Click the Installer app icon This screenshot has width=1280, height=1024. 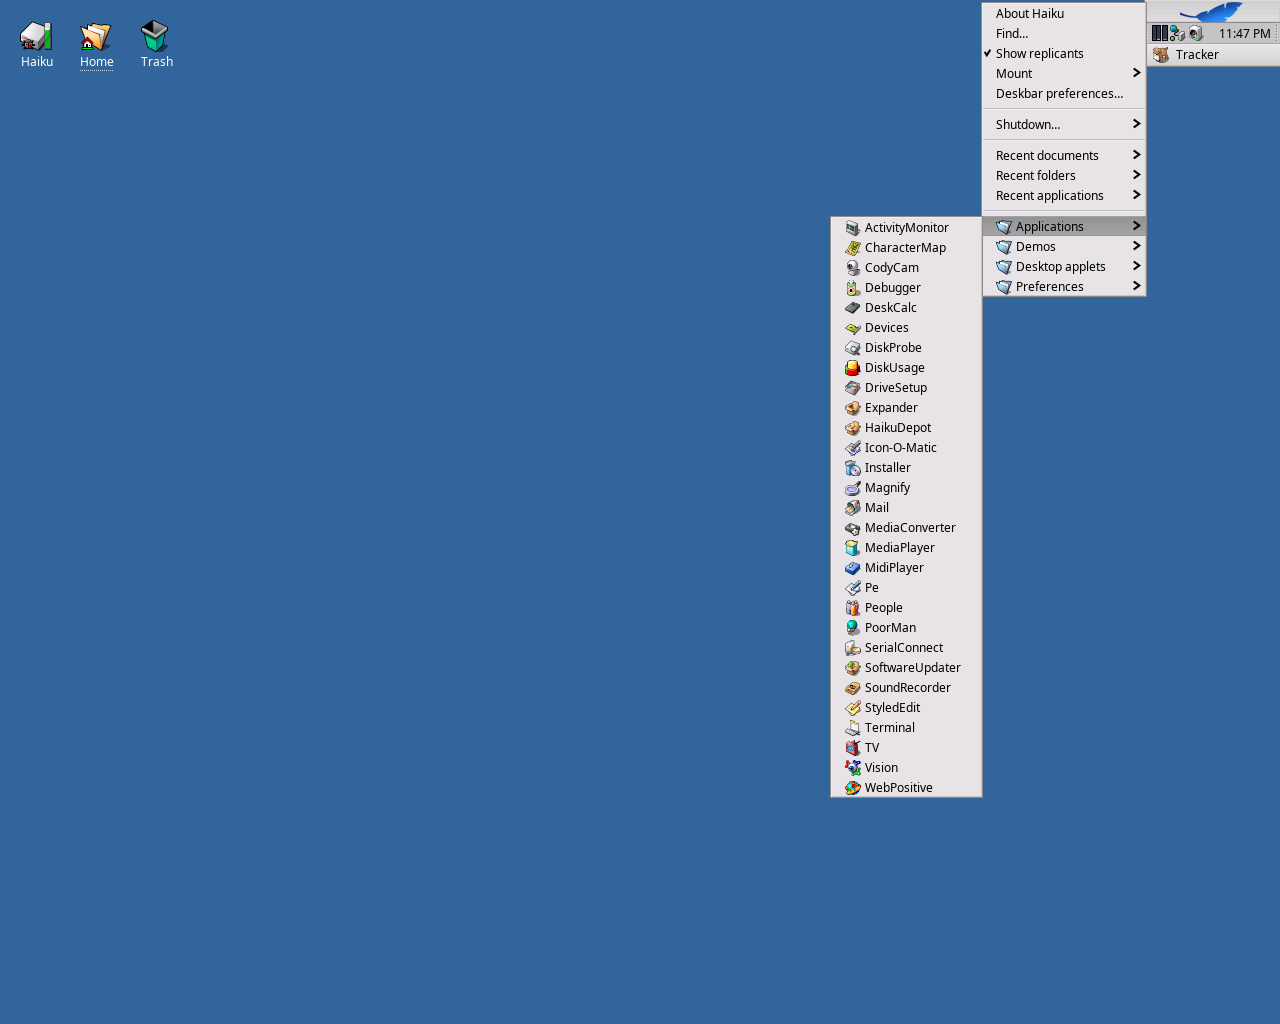click(x=853, y=468)
